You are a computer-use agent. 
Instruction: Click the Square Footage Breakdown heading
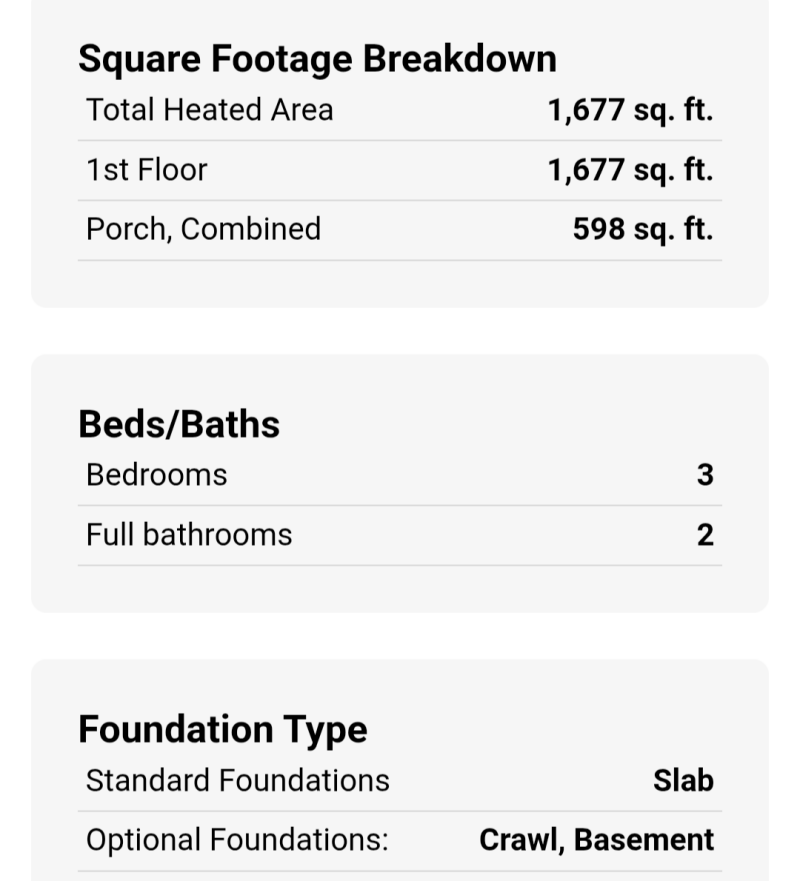pyautogui.click(x=317, y=59)
